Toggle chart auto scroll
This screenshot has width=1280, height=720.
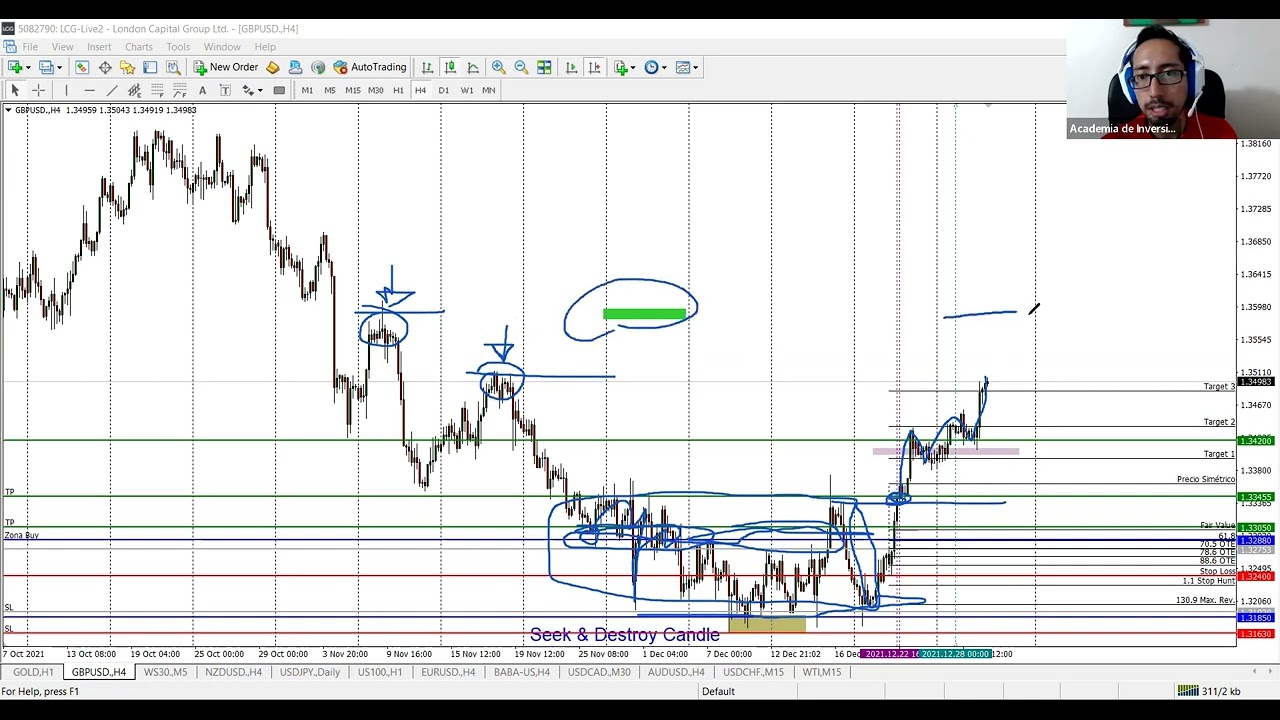pyautogui.click(x=571, y=67)
